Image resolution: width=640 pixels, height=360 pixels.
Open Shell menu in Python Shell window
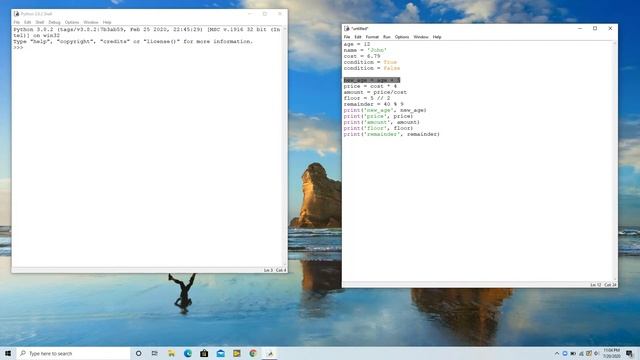tap(40, 22)
